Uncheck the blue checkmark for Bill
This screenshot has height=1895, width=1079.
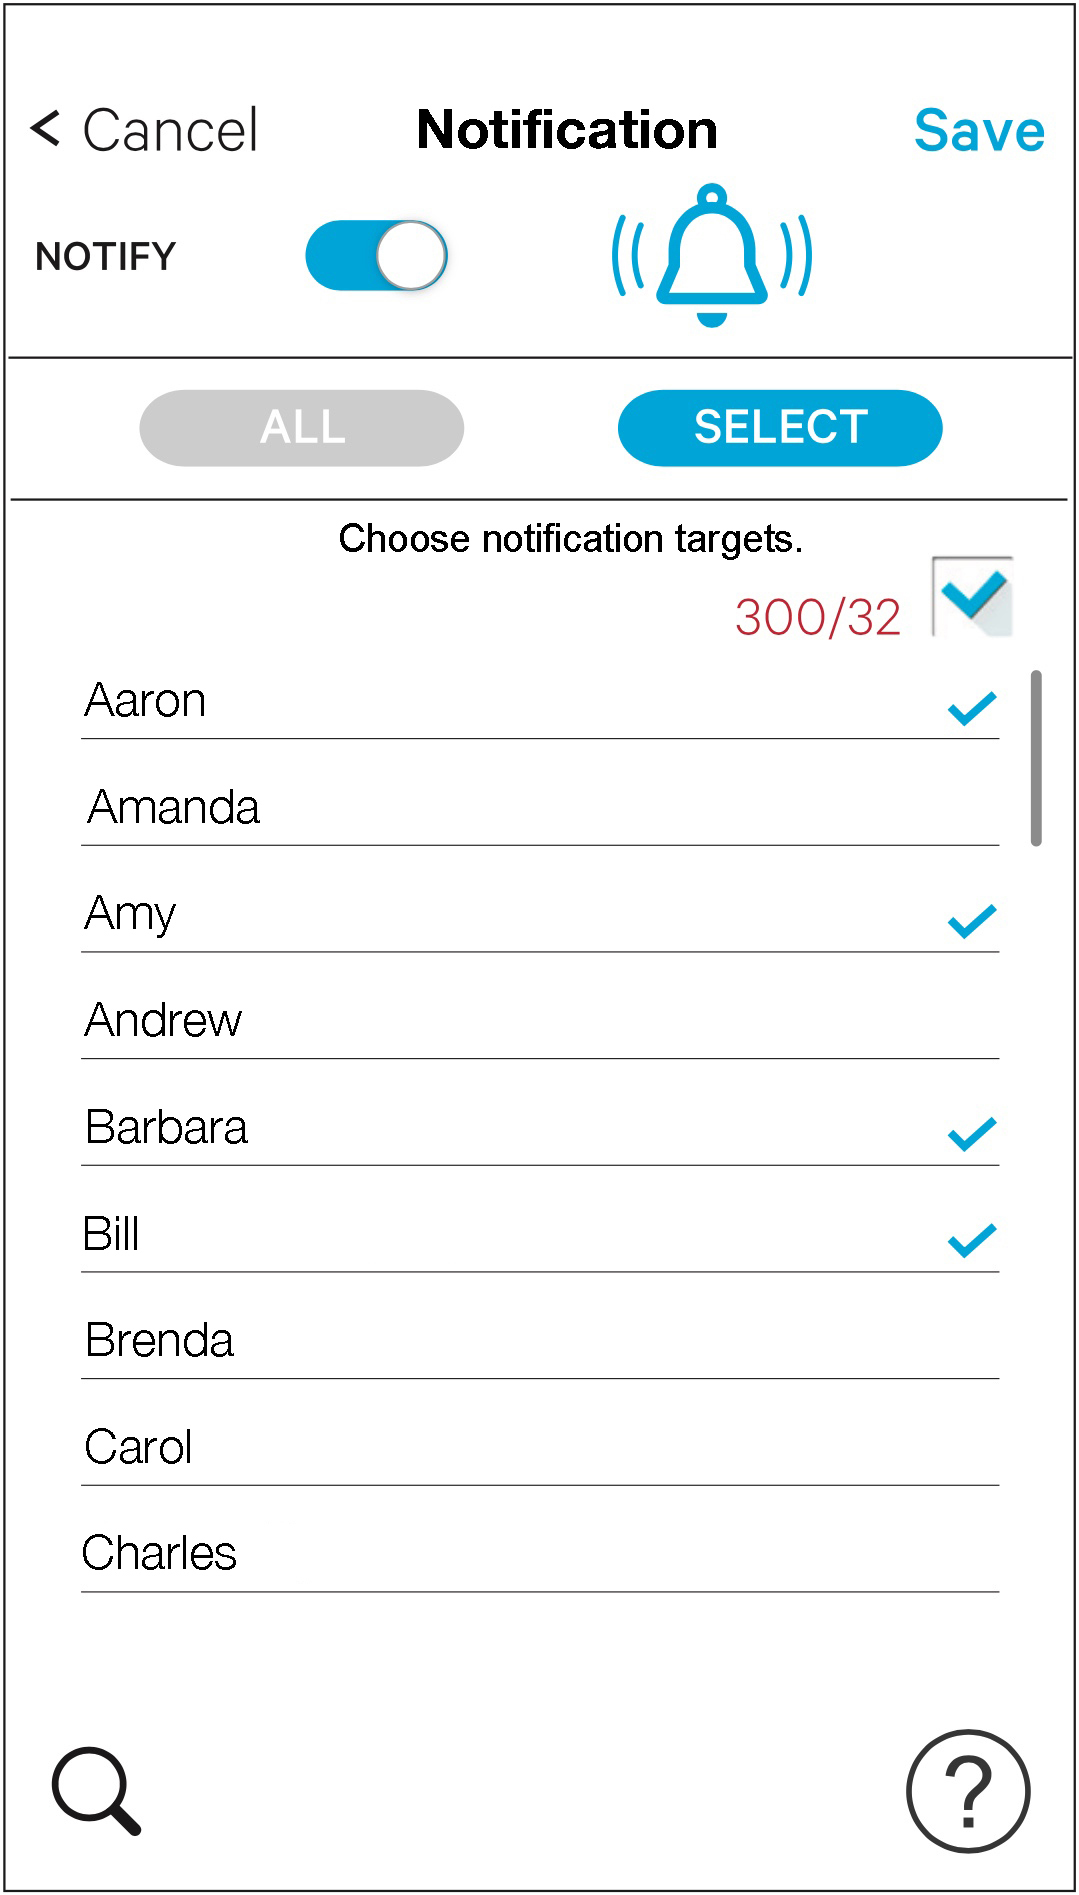pos(971,1240)
